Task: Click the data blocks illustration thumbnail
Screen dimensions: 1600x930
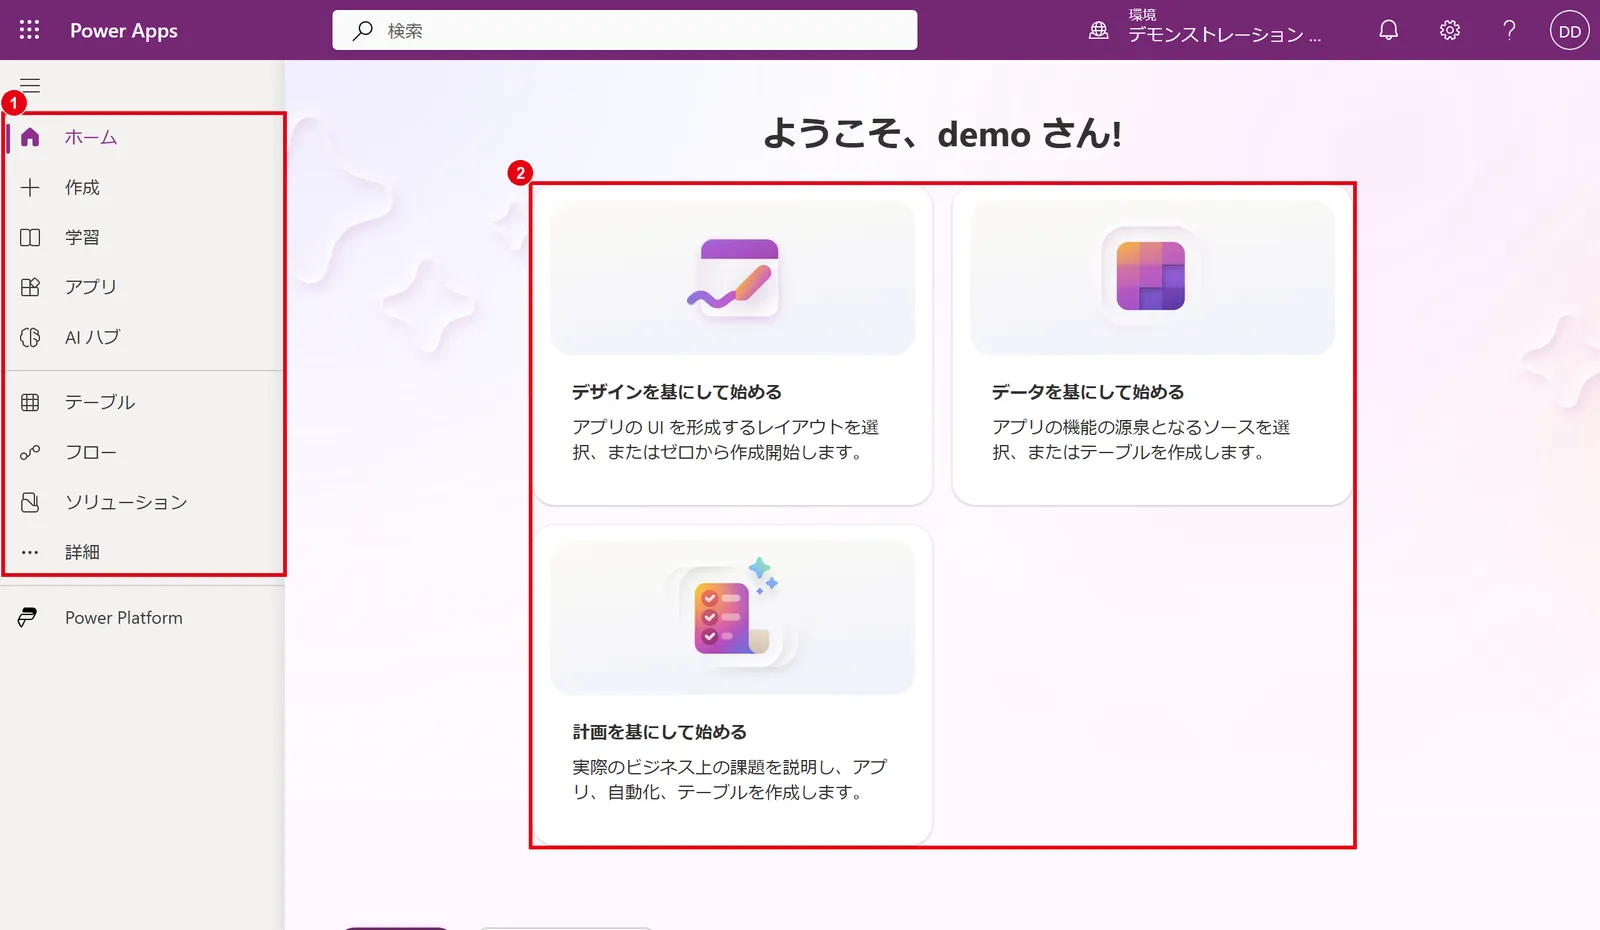Action: point(1152,277)
